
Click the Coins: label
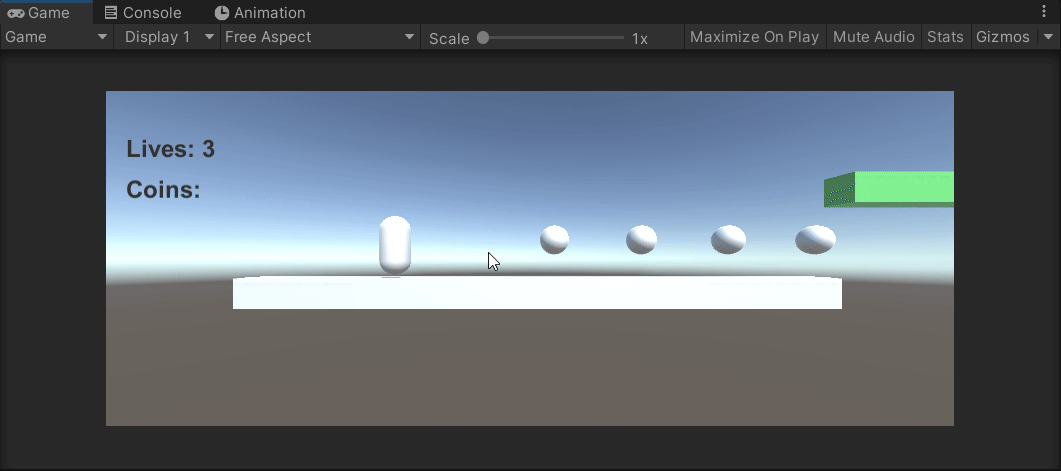(x=164, y=189)
